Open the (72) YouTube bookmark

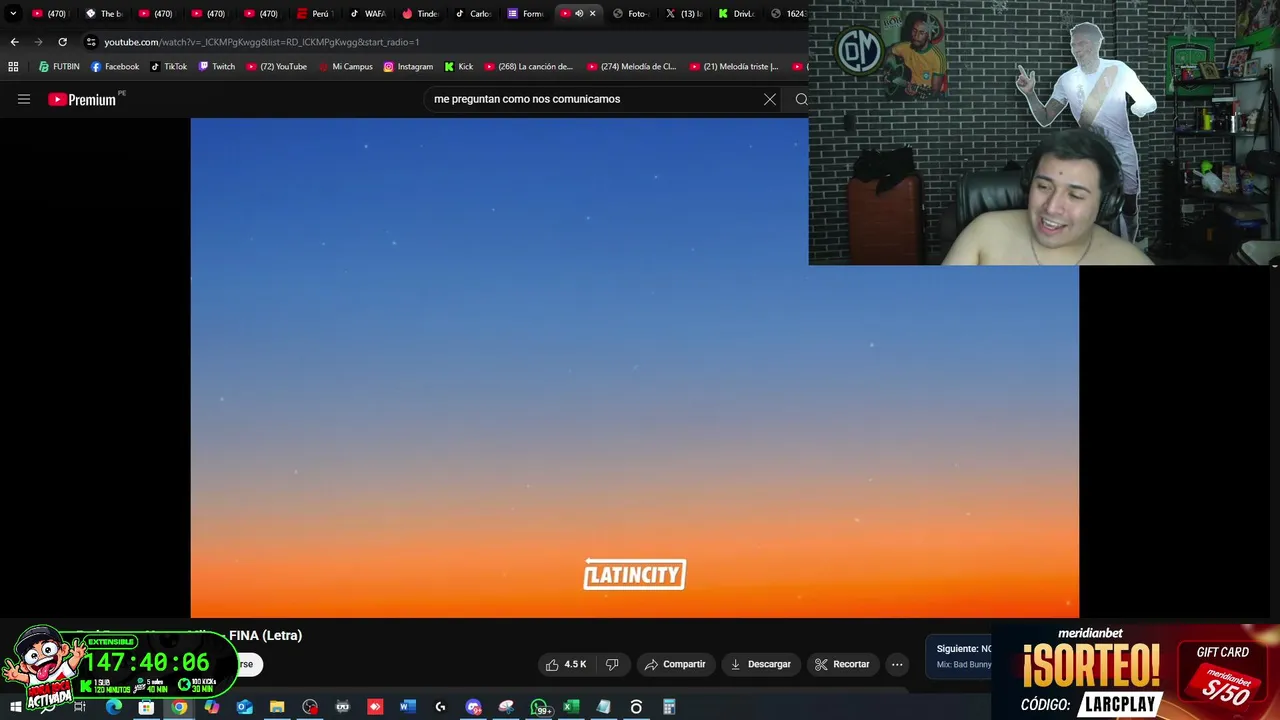(x=276, y=67)
